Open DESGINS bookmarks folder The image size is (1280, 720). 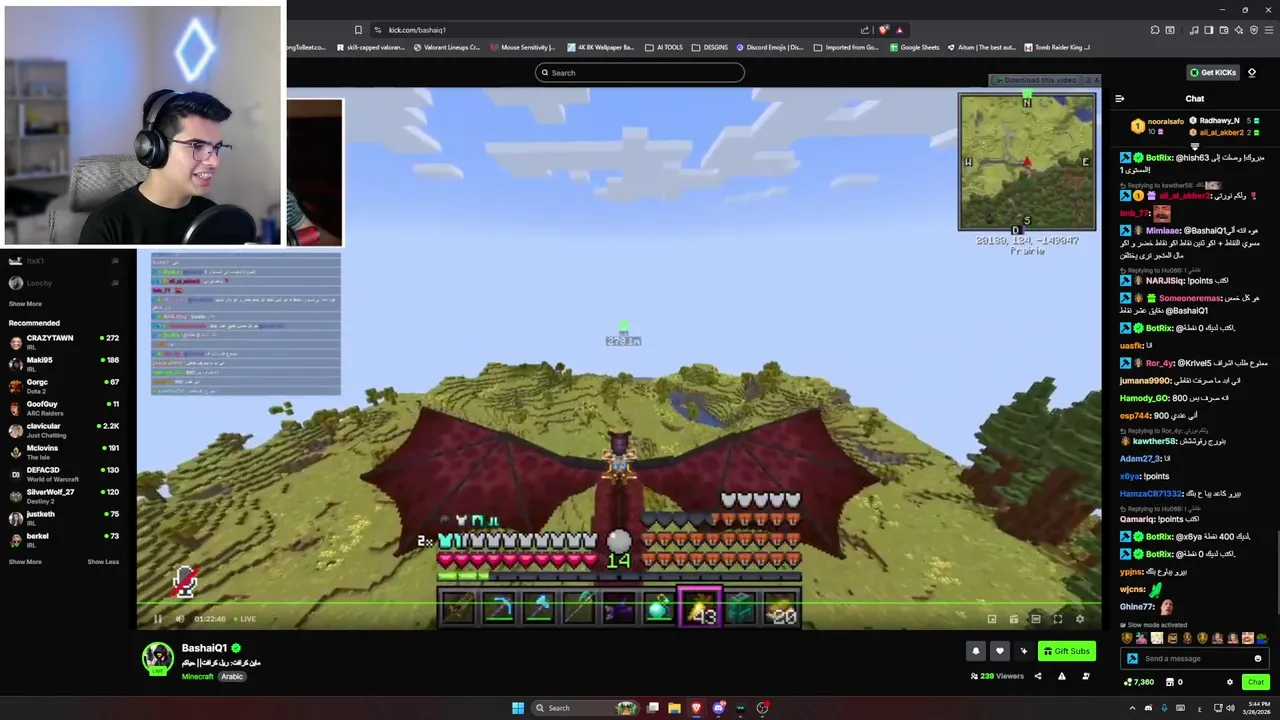tap(710, 47)
